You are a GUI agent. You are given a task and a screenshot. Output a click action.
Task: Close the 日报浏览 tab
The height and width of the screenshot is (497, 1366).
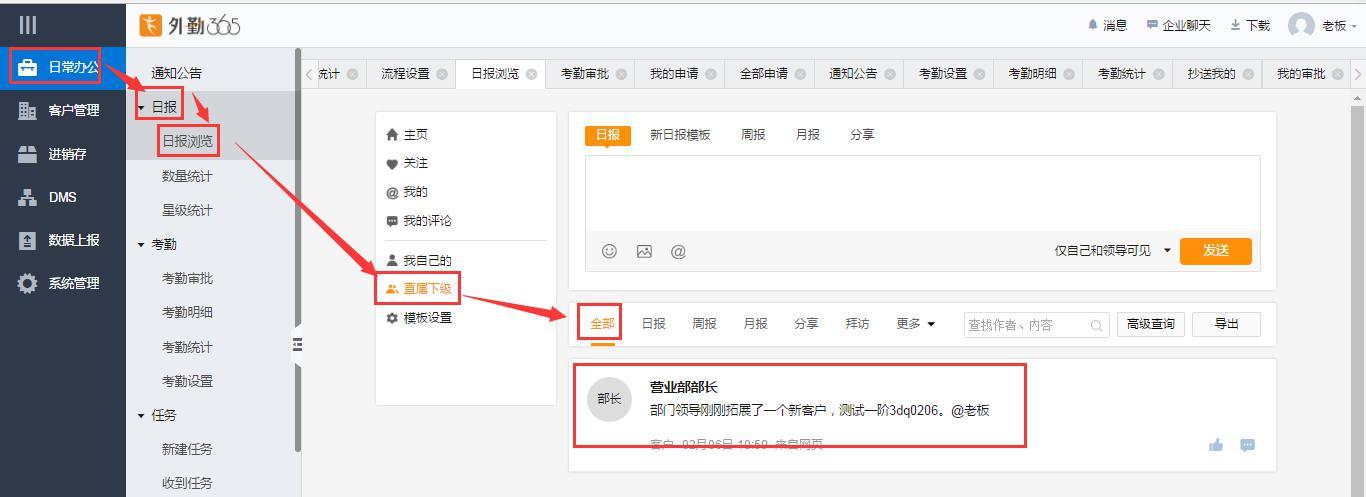[531, 74]
